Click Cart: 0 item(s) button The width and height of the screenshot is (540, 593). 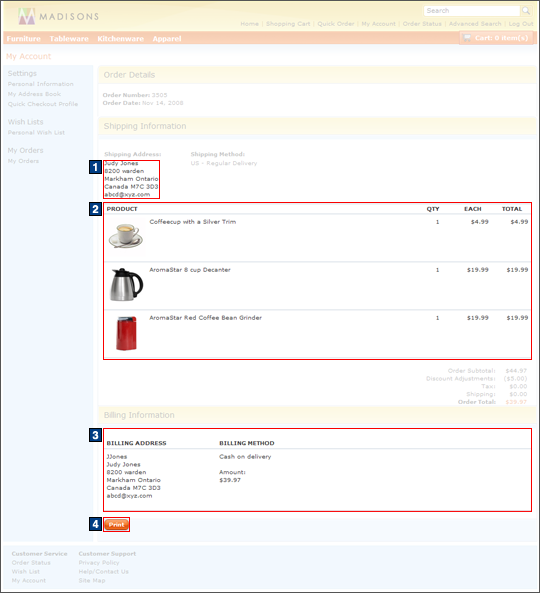(x=496, y=38)
